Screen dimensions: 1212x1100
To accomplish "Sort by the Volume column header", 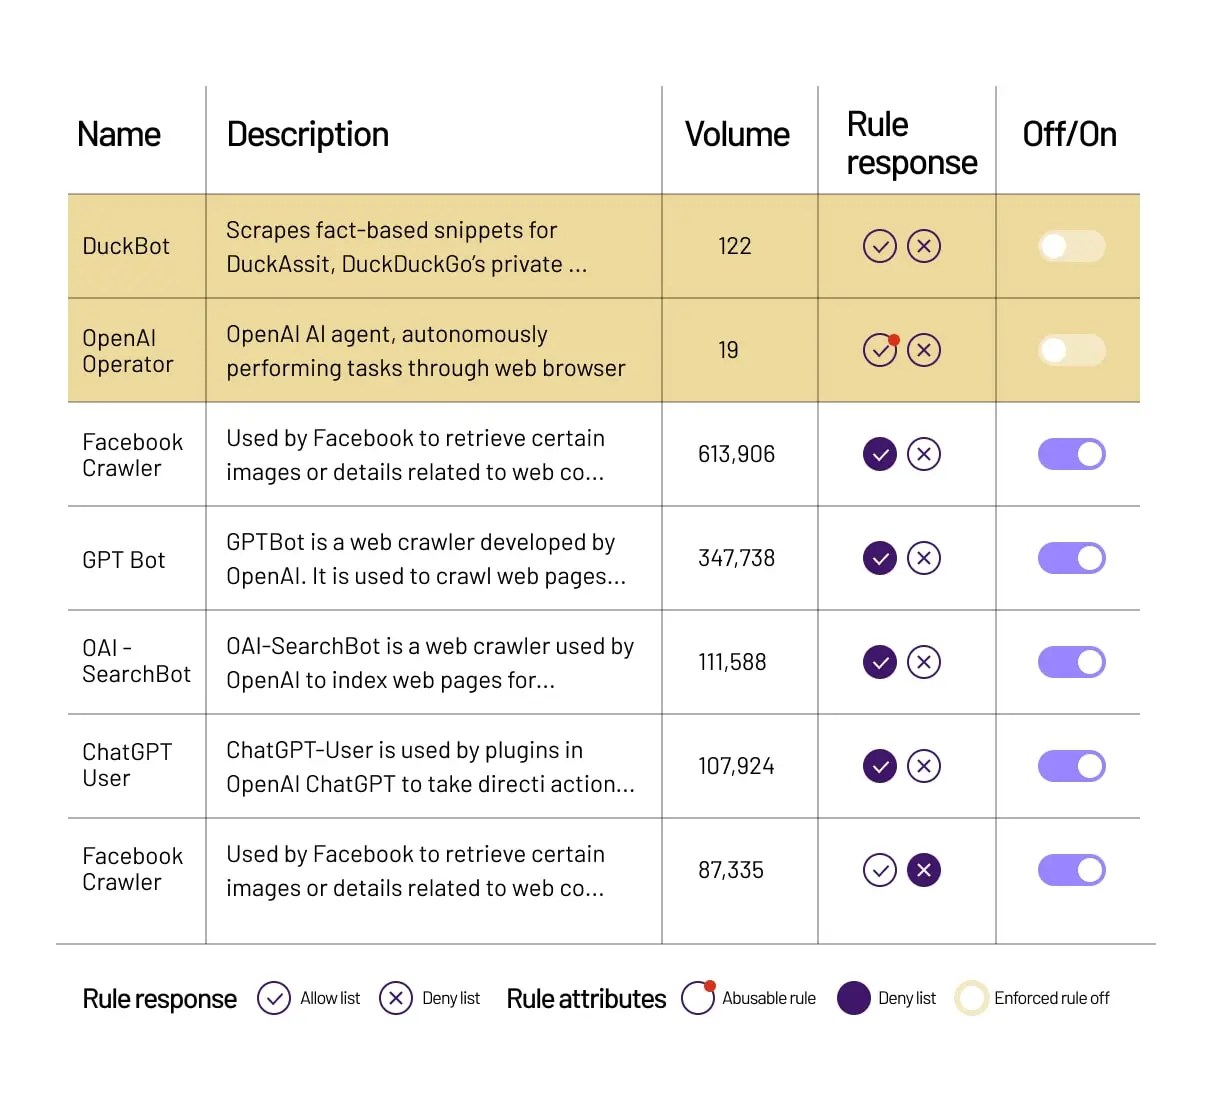I will pyautogui.click(x=737, y=134).
